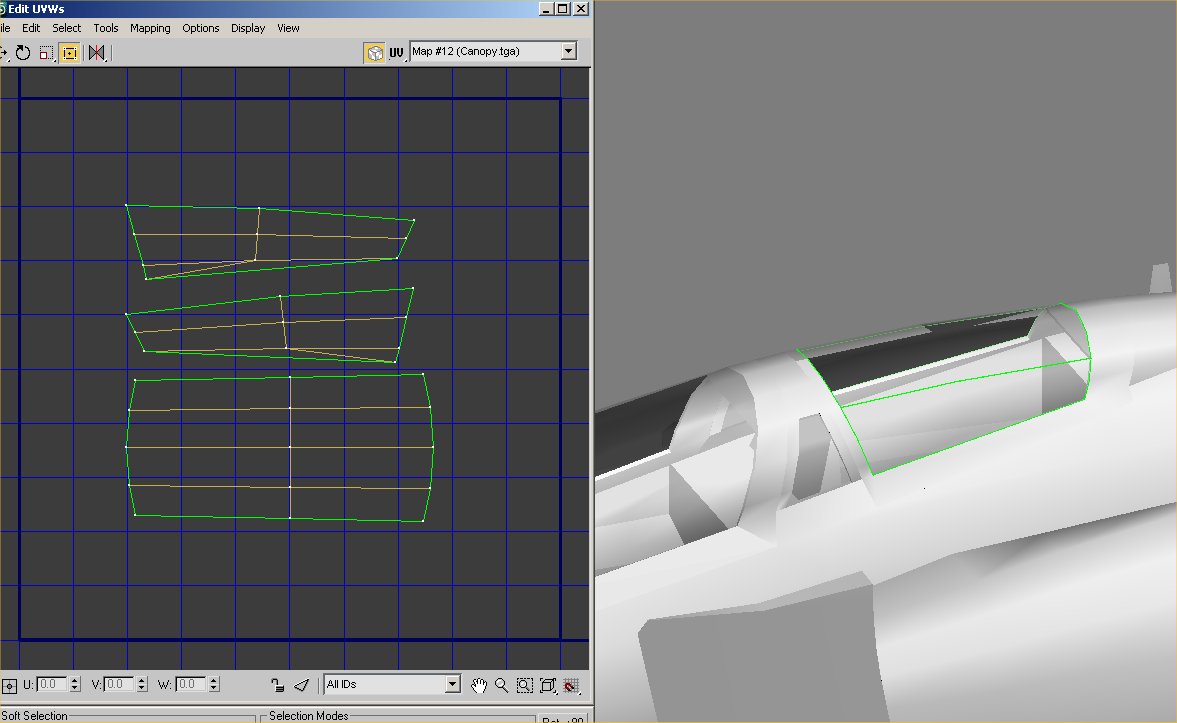Screen dimensions: 1177x723
Task: Select the Rotate tool in the toolbar
Action: pyautogui.click(x=23, y=53)
